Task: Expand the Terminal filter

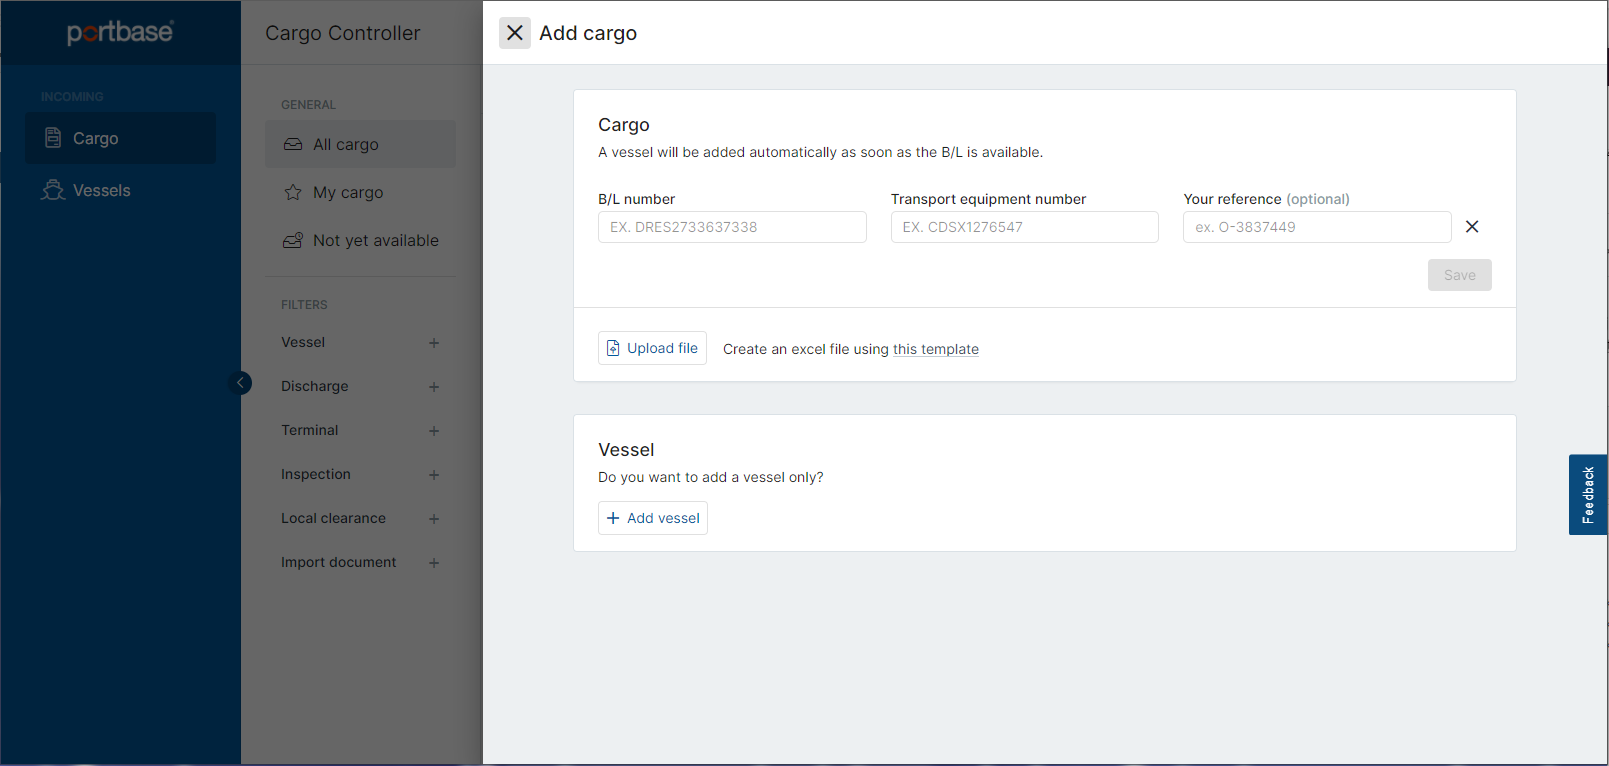Action: click(x=434, y=431)
